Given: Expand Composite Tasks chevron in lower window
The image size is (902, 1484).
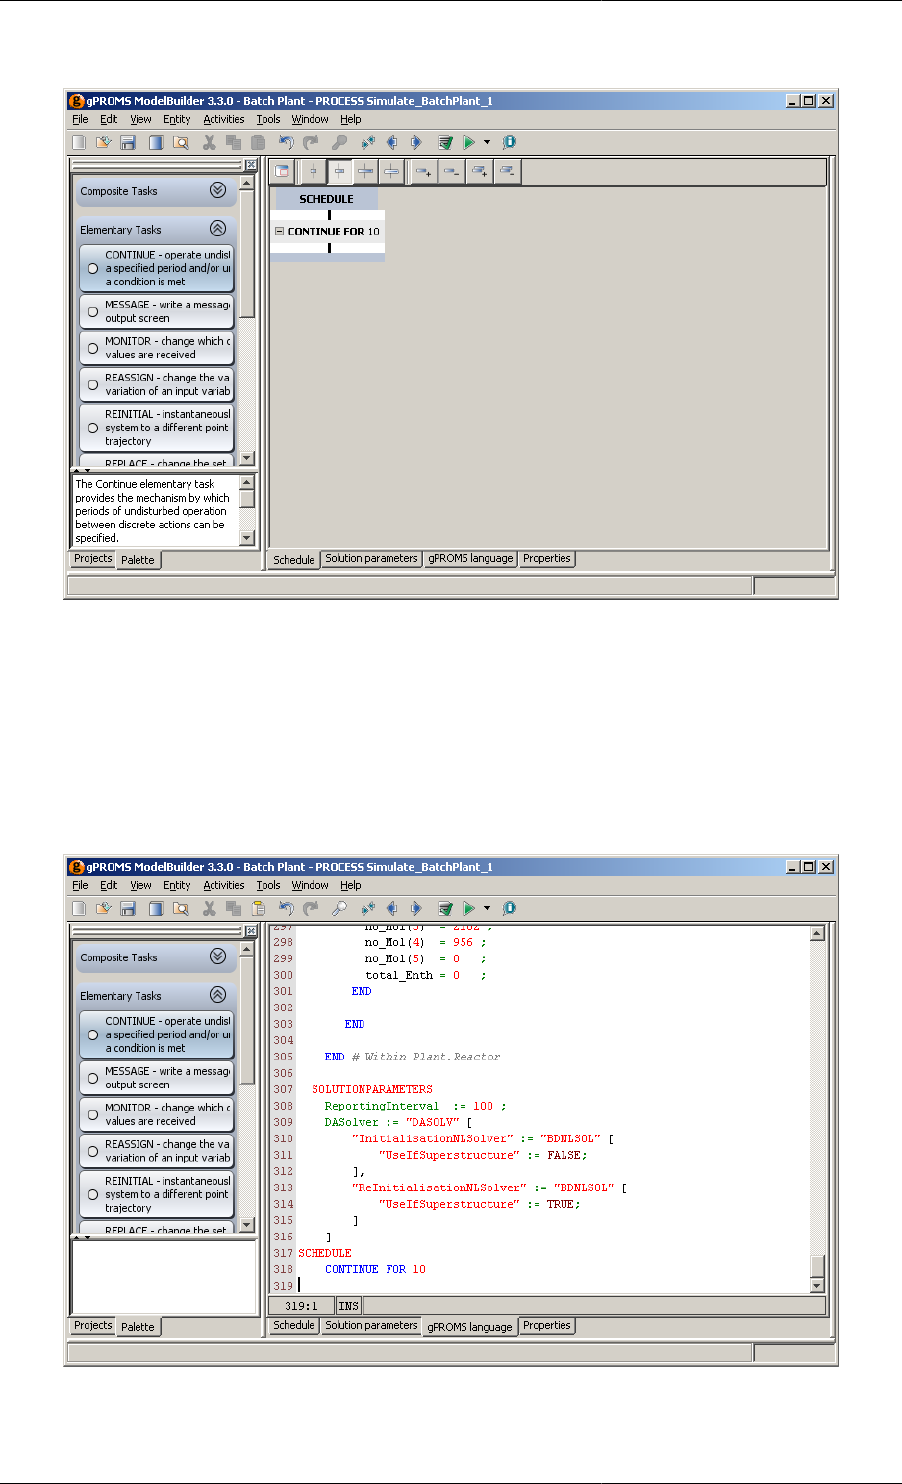Looking at the screenshot, I should (x=218, y=957).
